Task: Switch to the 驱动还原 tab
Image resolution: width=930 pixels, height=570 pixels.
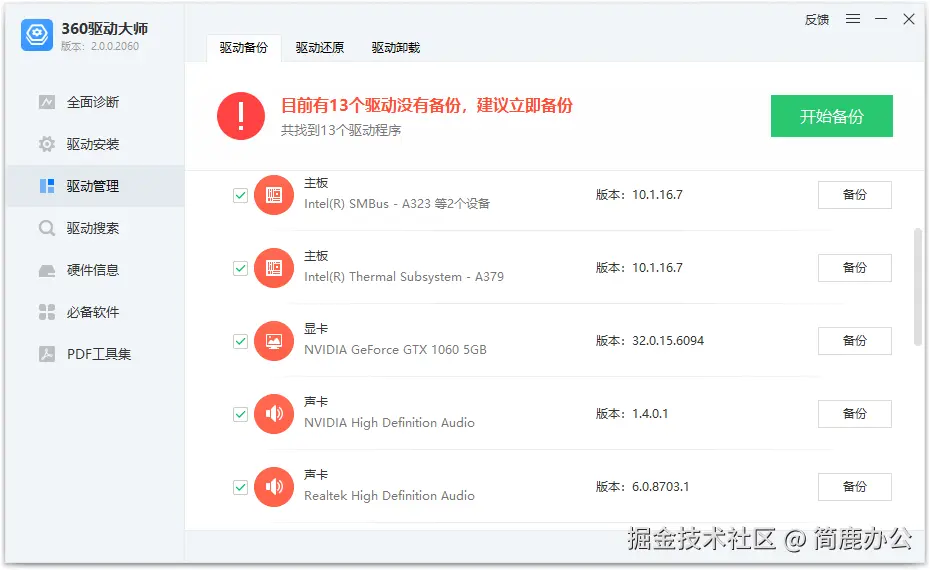Action: (x=320, y=48)
